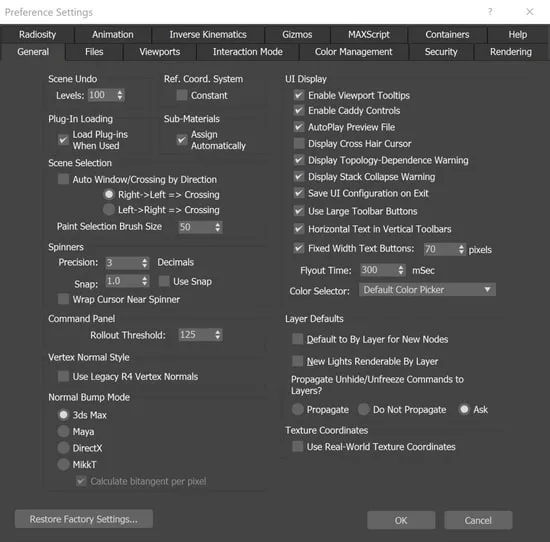550x542 pixels.
Task: Choose Do Not Propagate option
Action: 364,409
